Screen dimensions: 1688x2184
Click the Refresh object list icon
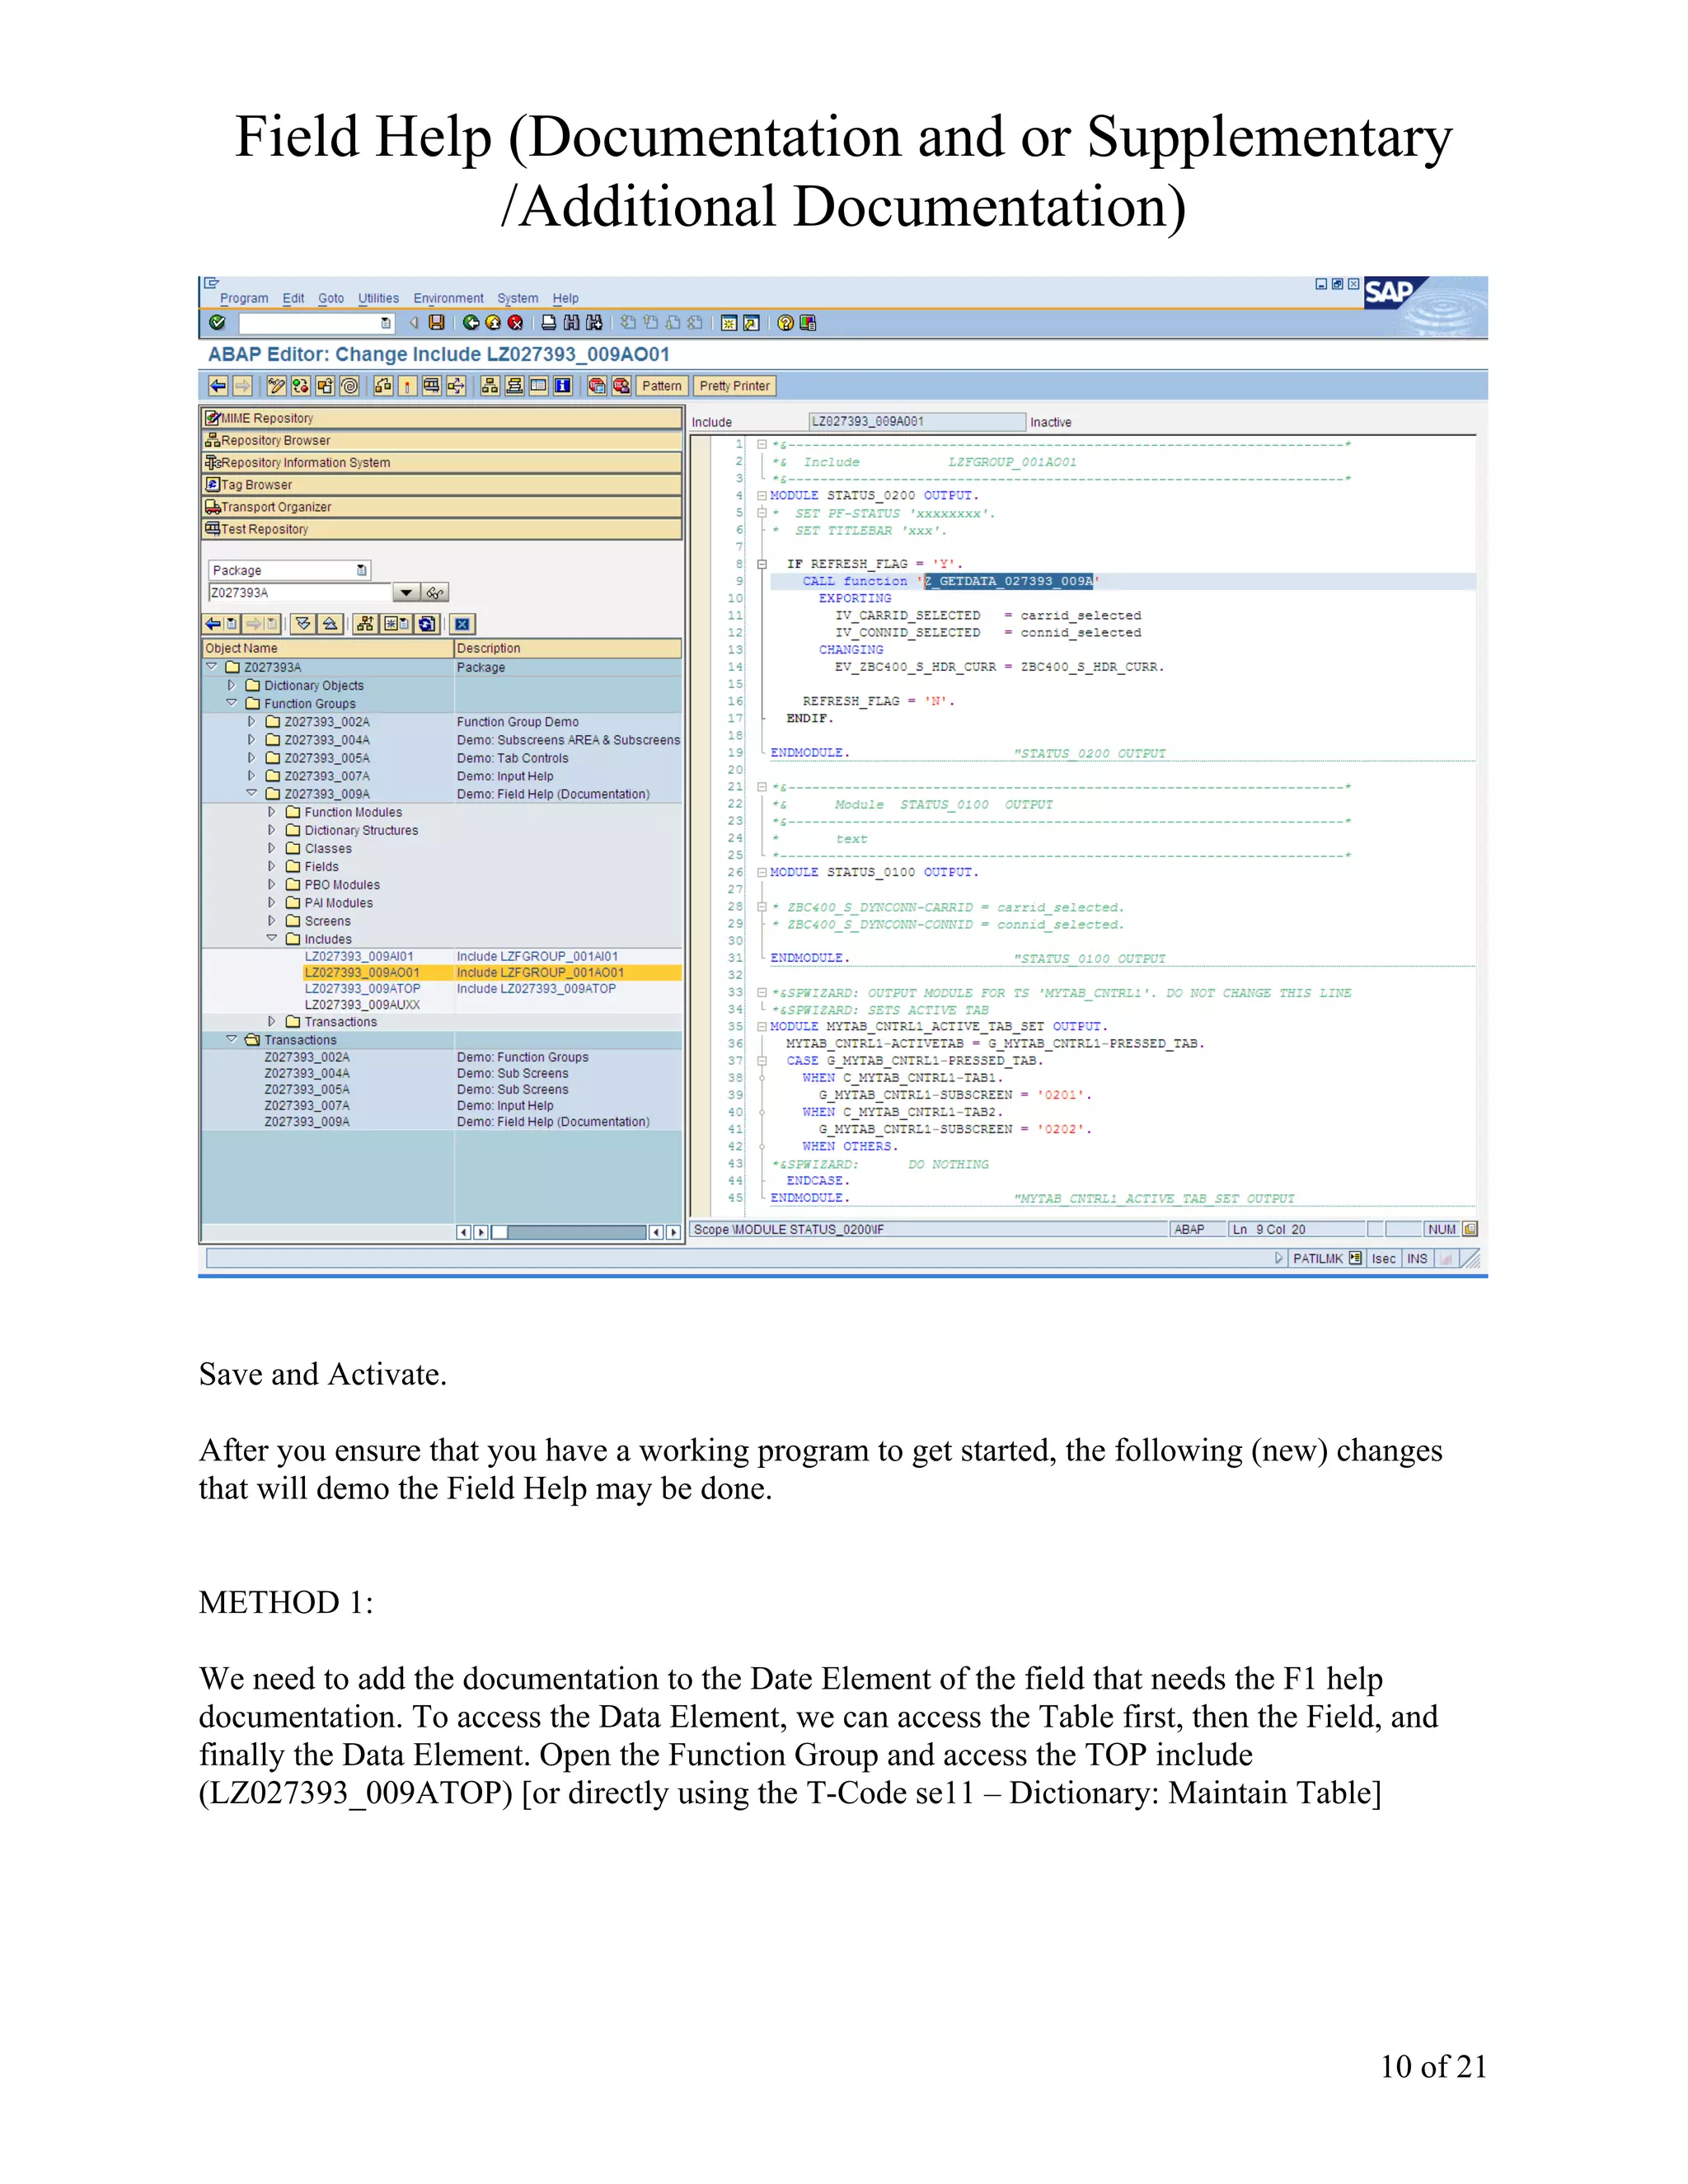pyautogui.click(x=427, y=624)
